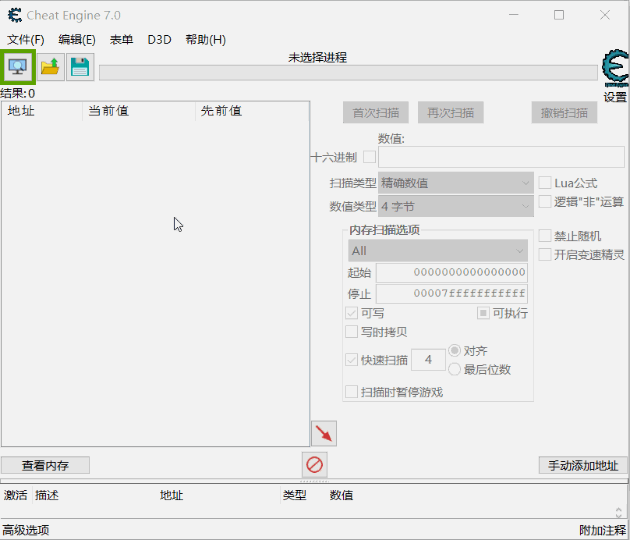This screenshot has width=630, height=540.
Task: Click the 撤销扫描 button
Action: pos(564,112)
